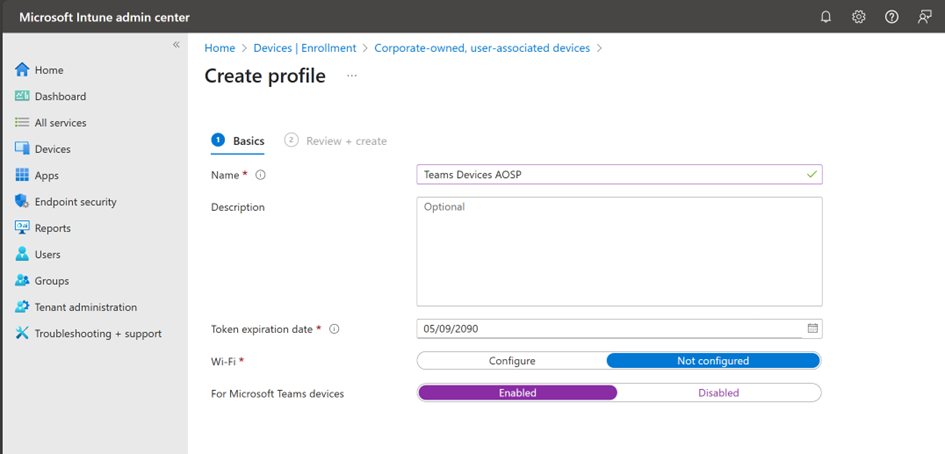The width and height of the screenshot is (945, 454).
Task: Click the Devices monitor icon
Action: pyautogui.click(x=22, y=149)
